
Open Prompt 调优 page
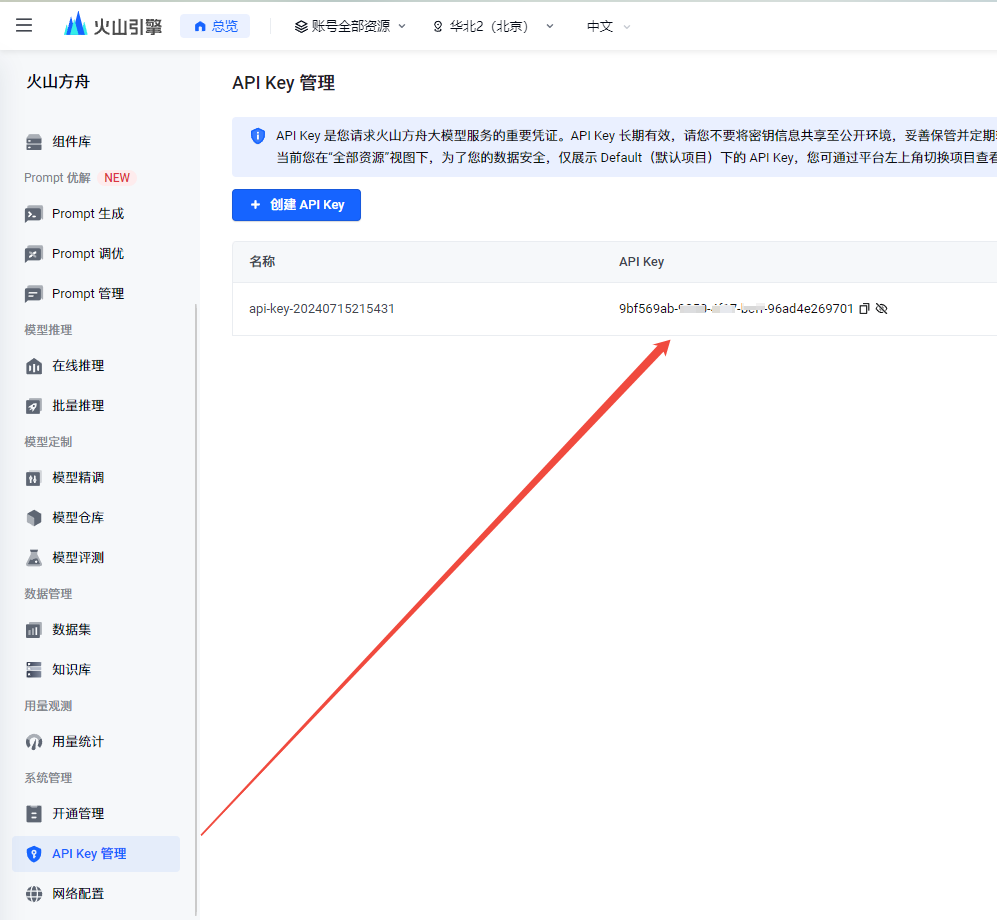88,254
